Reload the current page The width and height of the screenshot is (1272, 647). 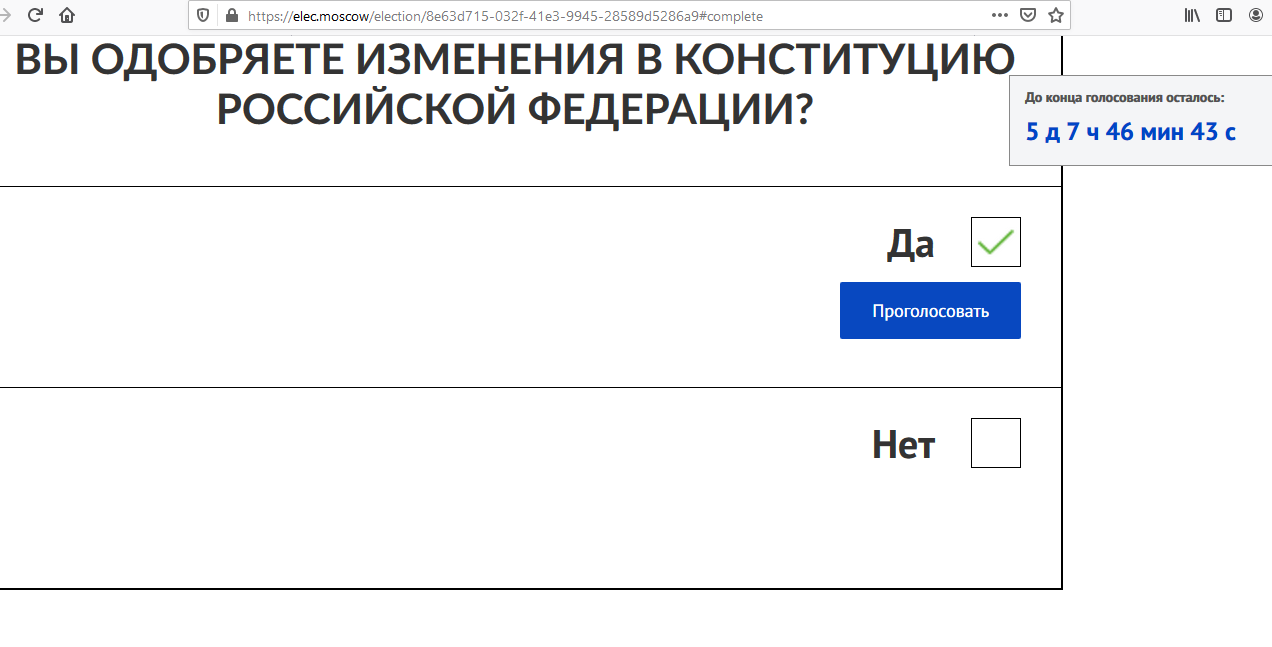point(35,15)
